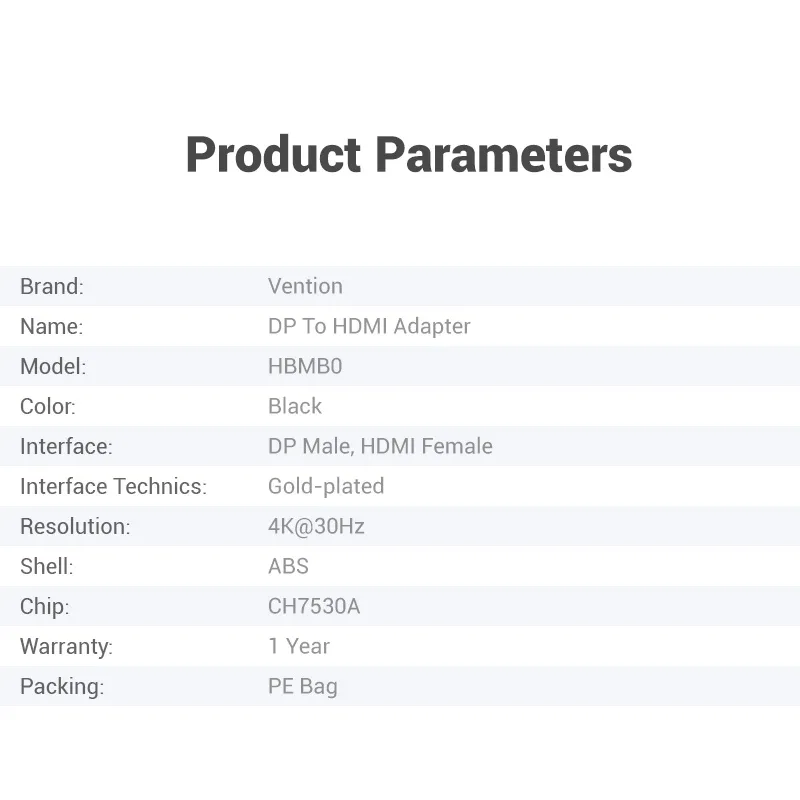Screen dimensions: 800x800
Task: Select the 4K@30Hz resolution value
Action: click(x=316, y=526)
